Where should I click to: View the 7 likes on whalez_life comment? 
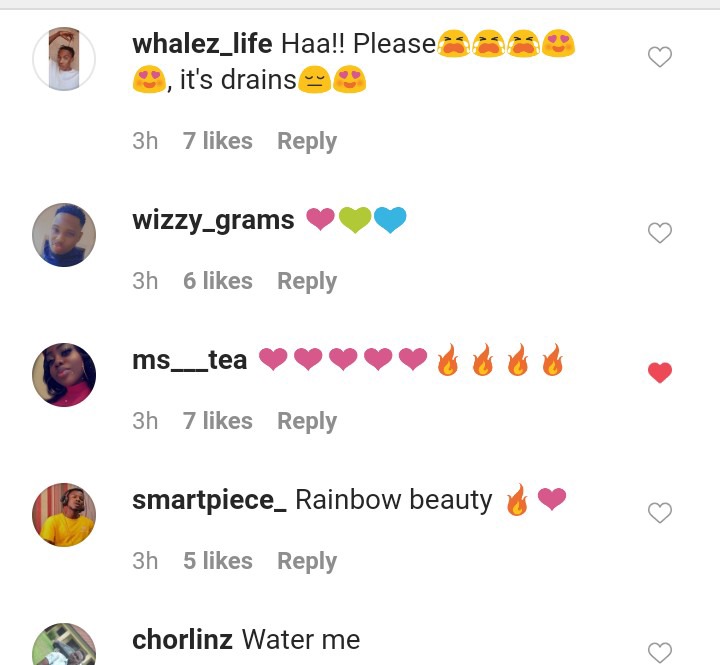[218, 141]
